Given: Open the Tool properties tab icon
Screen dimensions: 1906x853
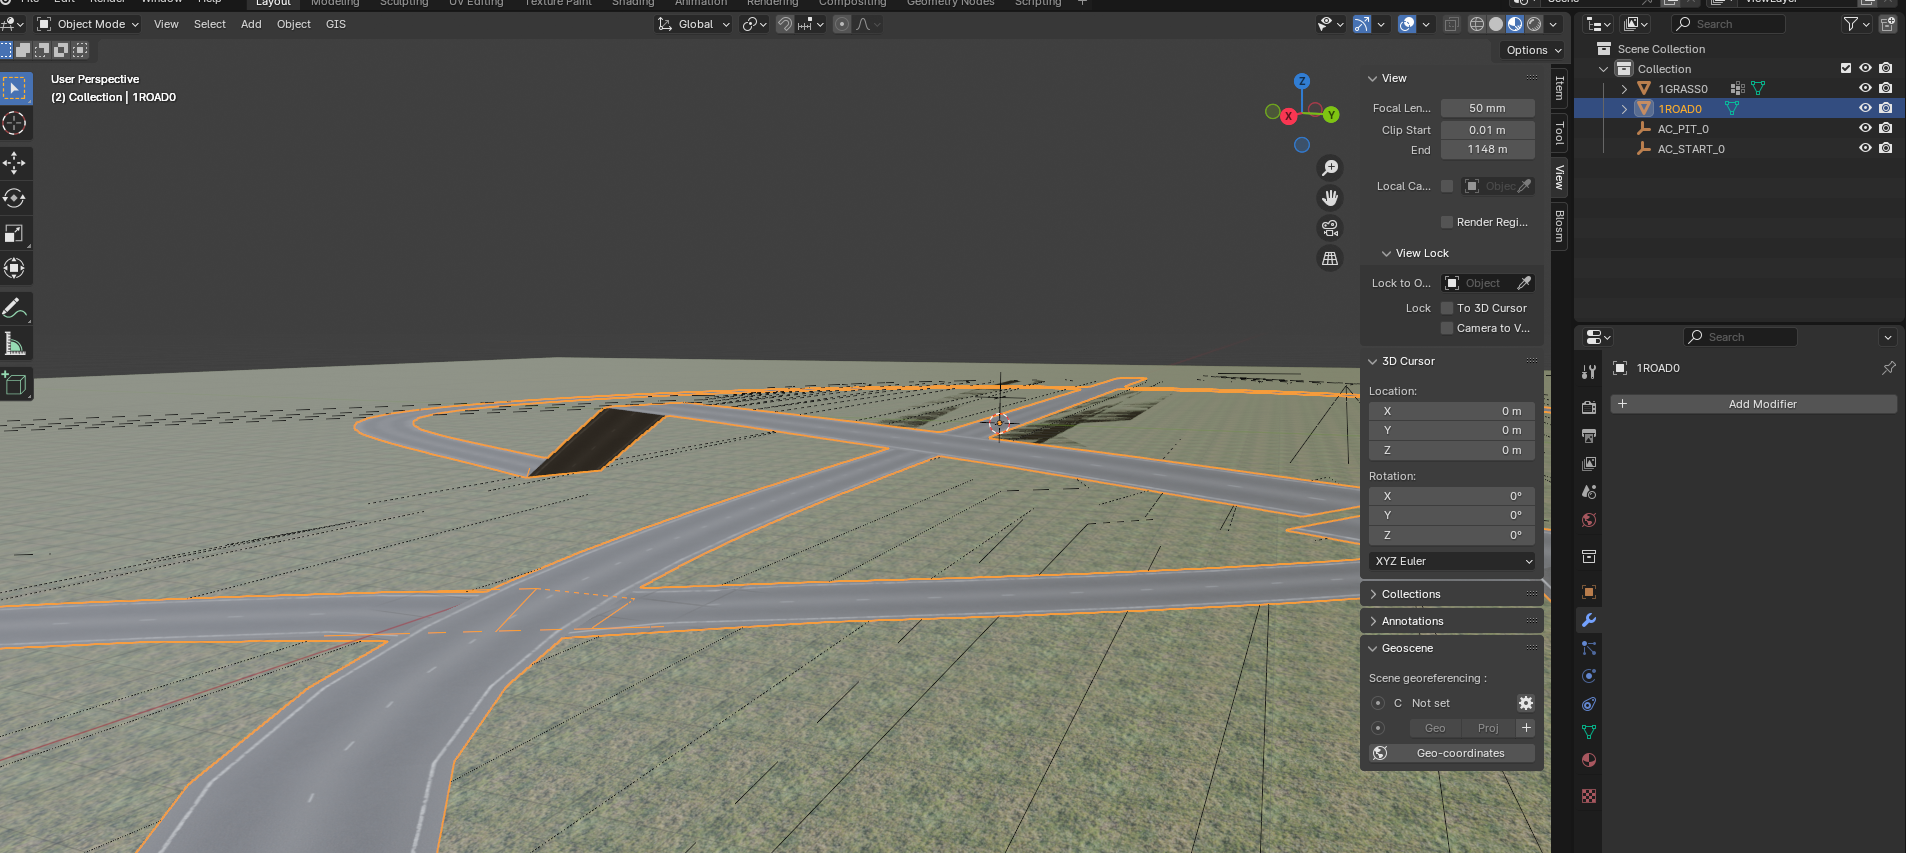Looking at the screenshot, I should point(1589,372).
